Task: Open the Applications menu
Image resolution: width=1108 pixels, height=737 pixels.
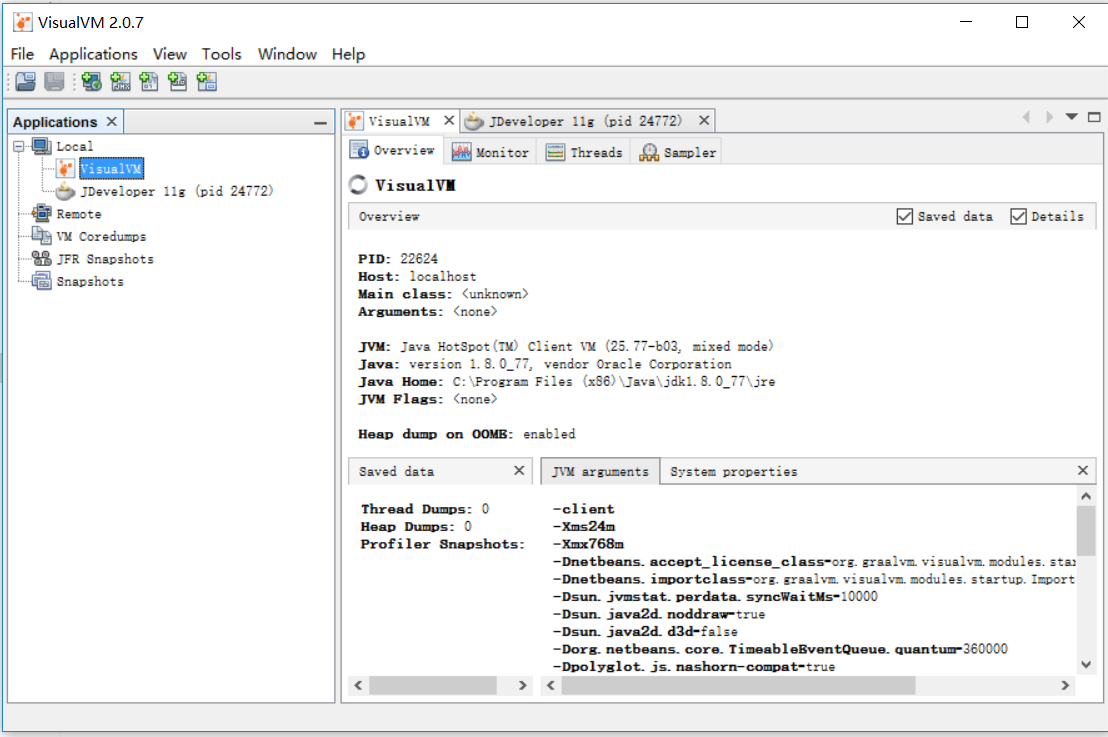Action: 93,54
